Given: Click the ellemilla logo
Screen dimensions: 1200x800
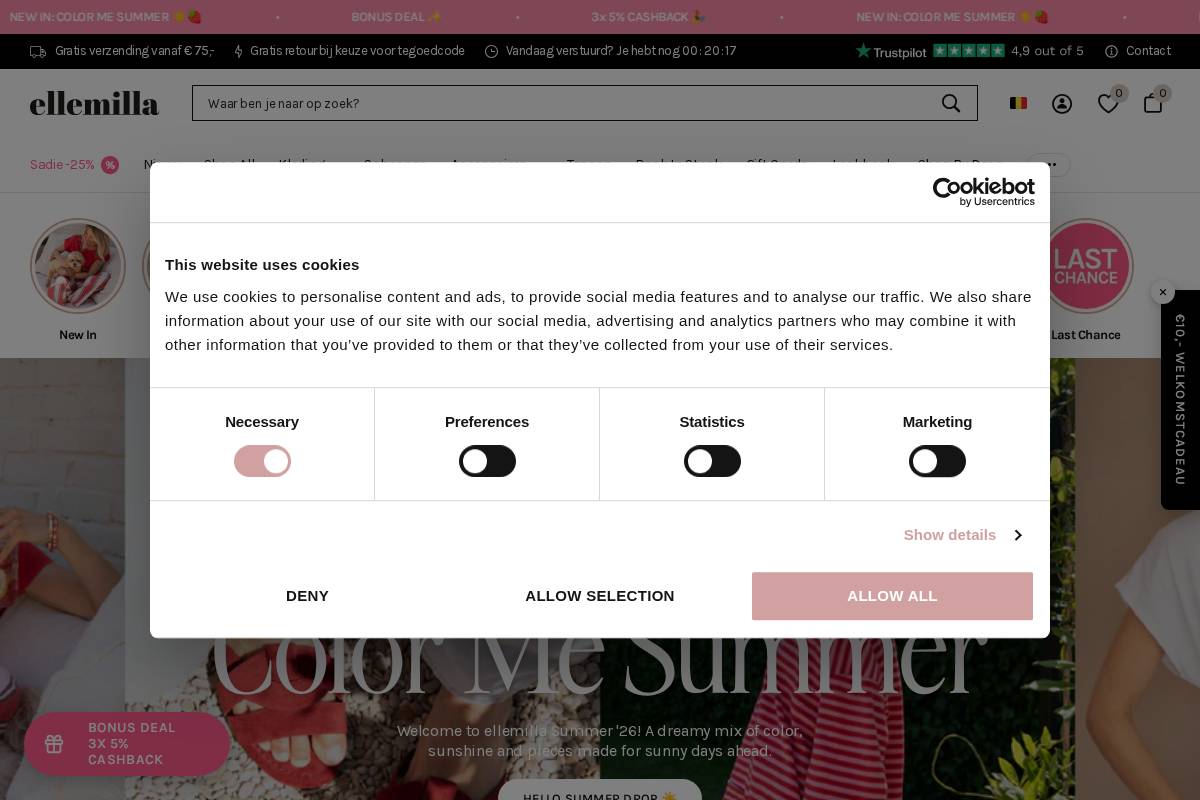Looking at the screenshot, I should tap(94, 103).
